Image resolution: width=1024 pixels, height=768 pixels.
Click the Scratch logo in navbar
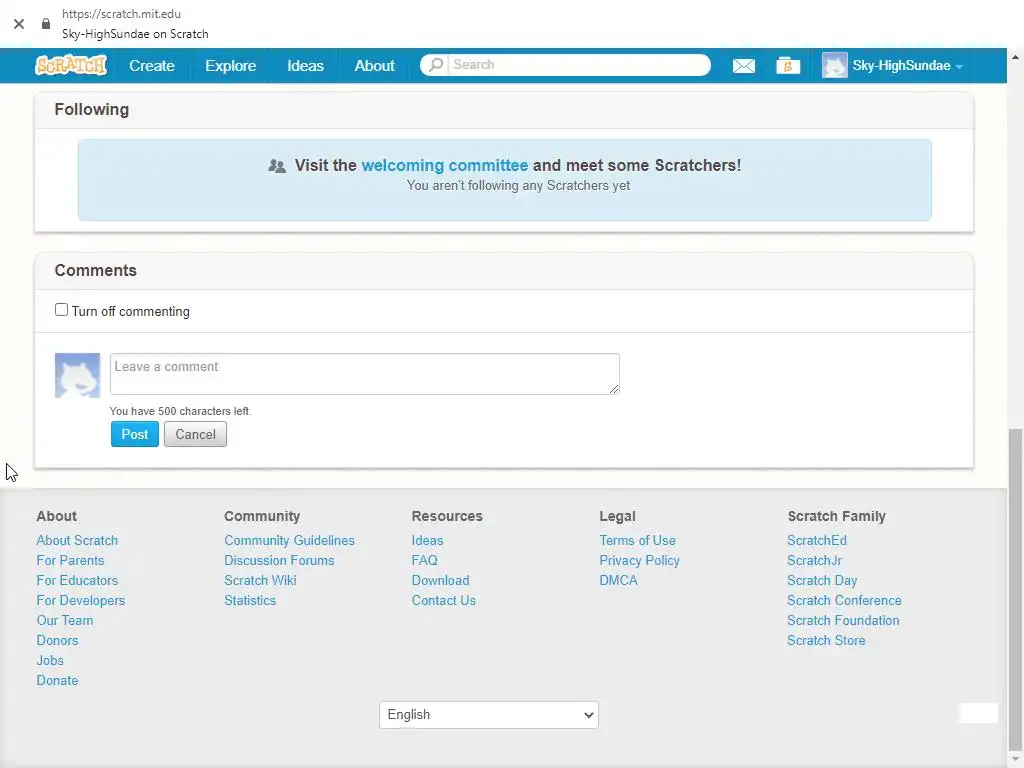(71, 65)
